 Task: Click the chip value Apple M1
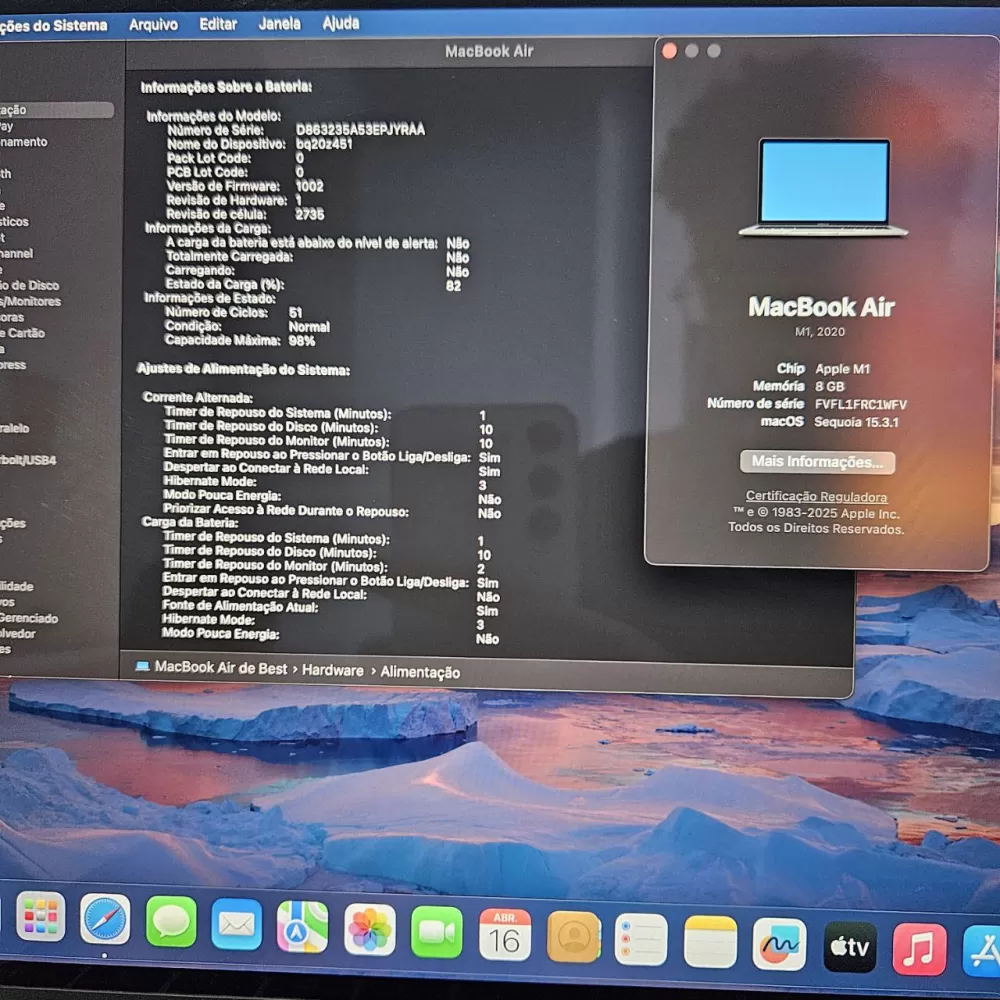(842, 369)
